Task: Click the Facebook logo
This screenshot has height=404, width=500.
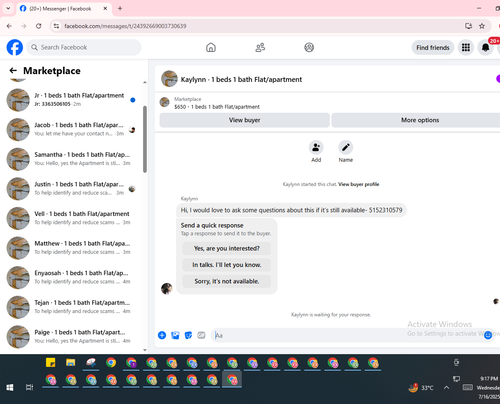Action: pos(15,47)
